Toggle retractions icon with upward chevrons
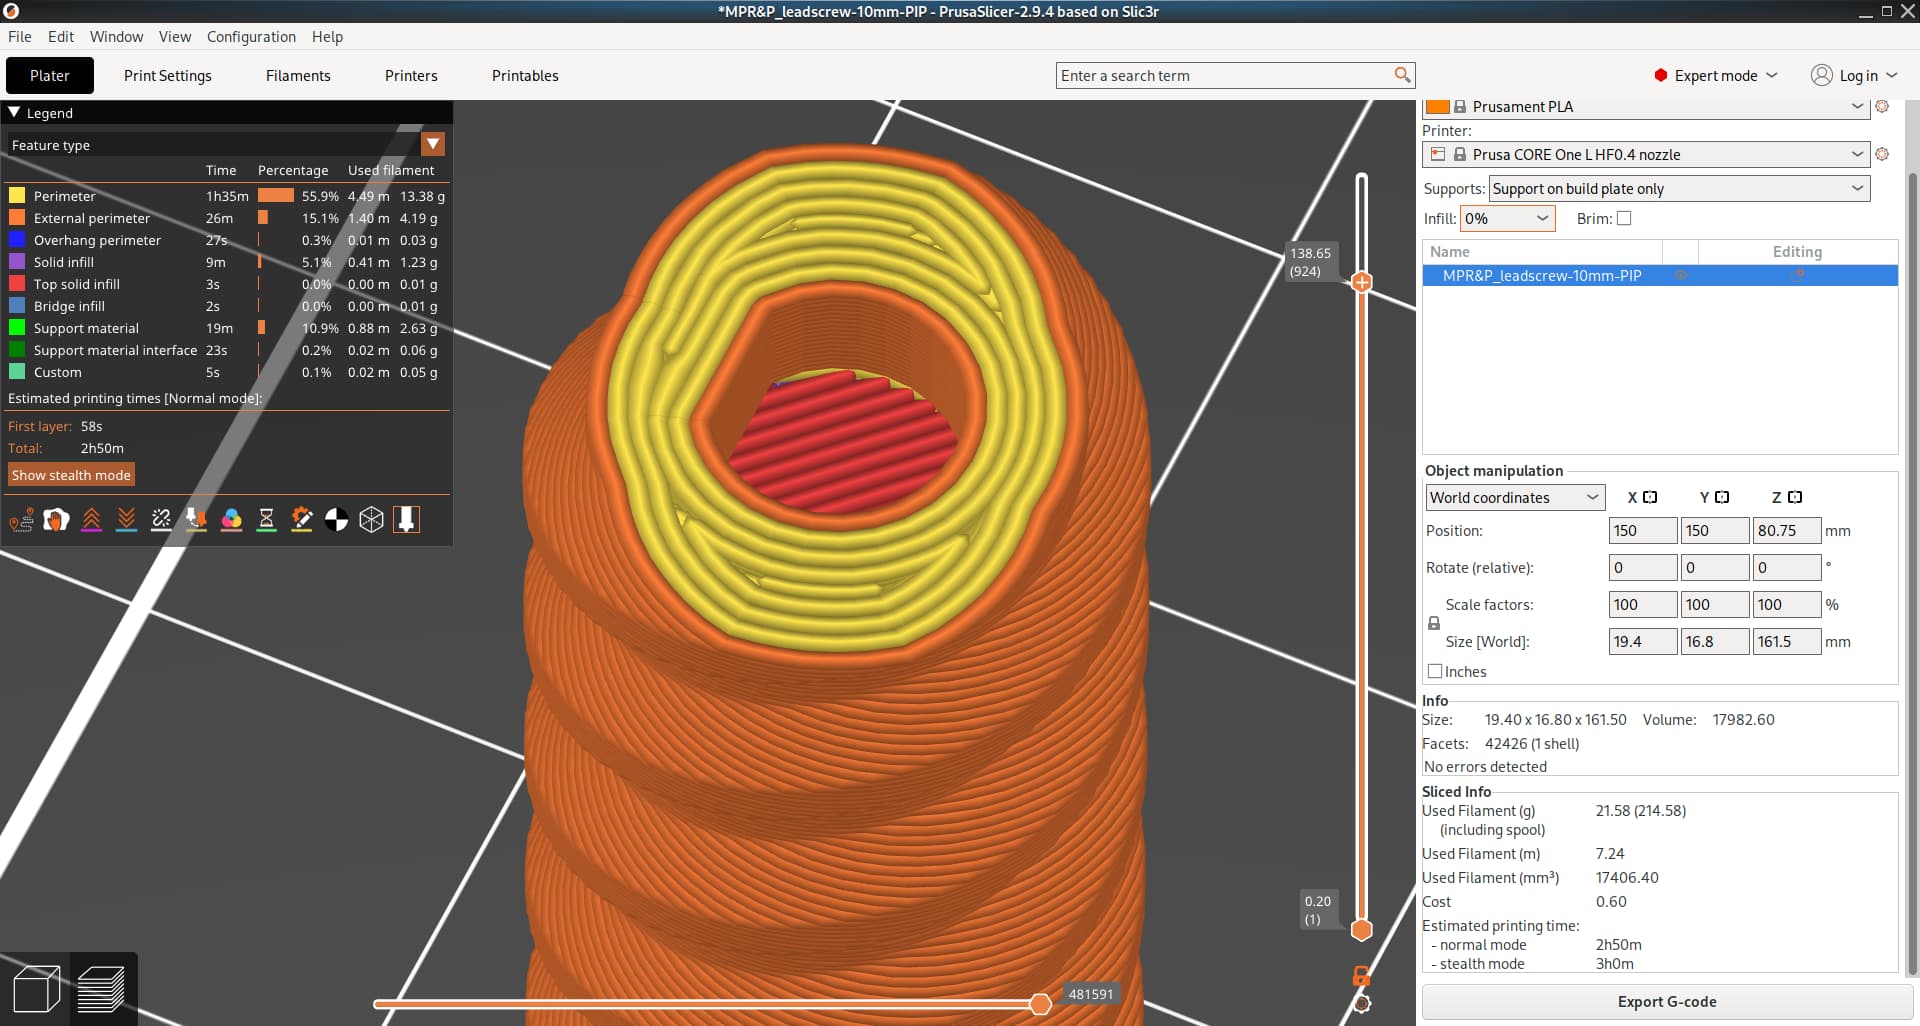 [x=91, y=520]
